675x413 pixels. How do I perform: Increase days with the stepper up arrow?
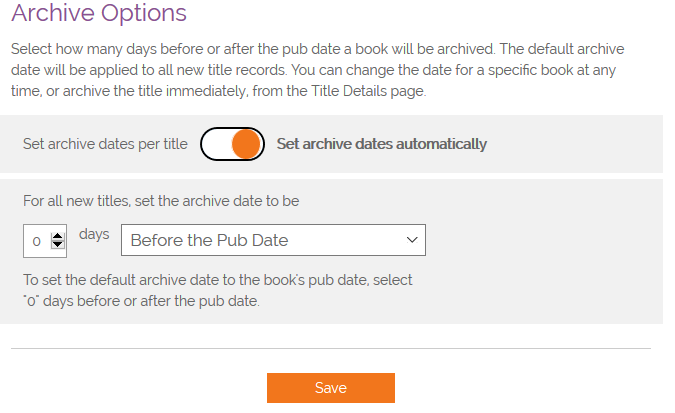(x=57, y=236)
